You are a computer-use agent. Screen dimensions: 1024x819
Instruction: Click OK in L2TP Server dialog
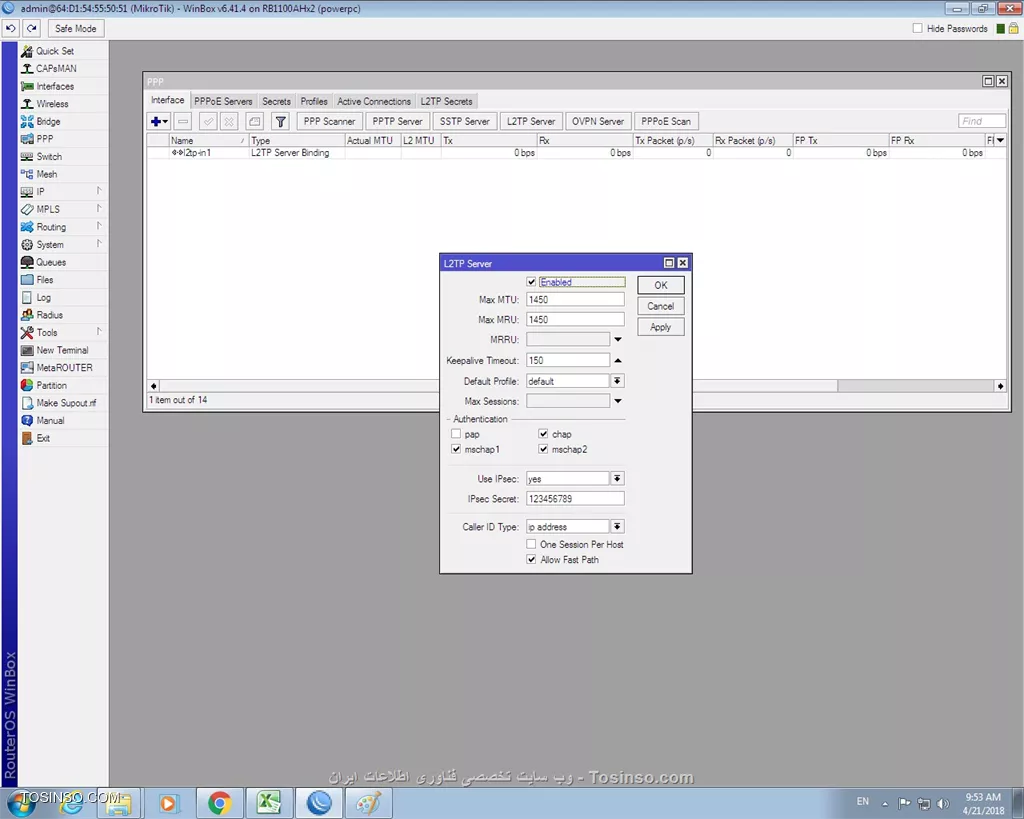click(660, 285)
